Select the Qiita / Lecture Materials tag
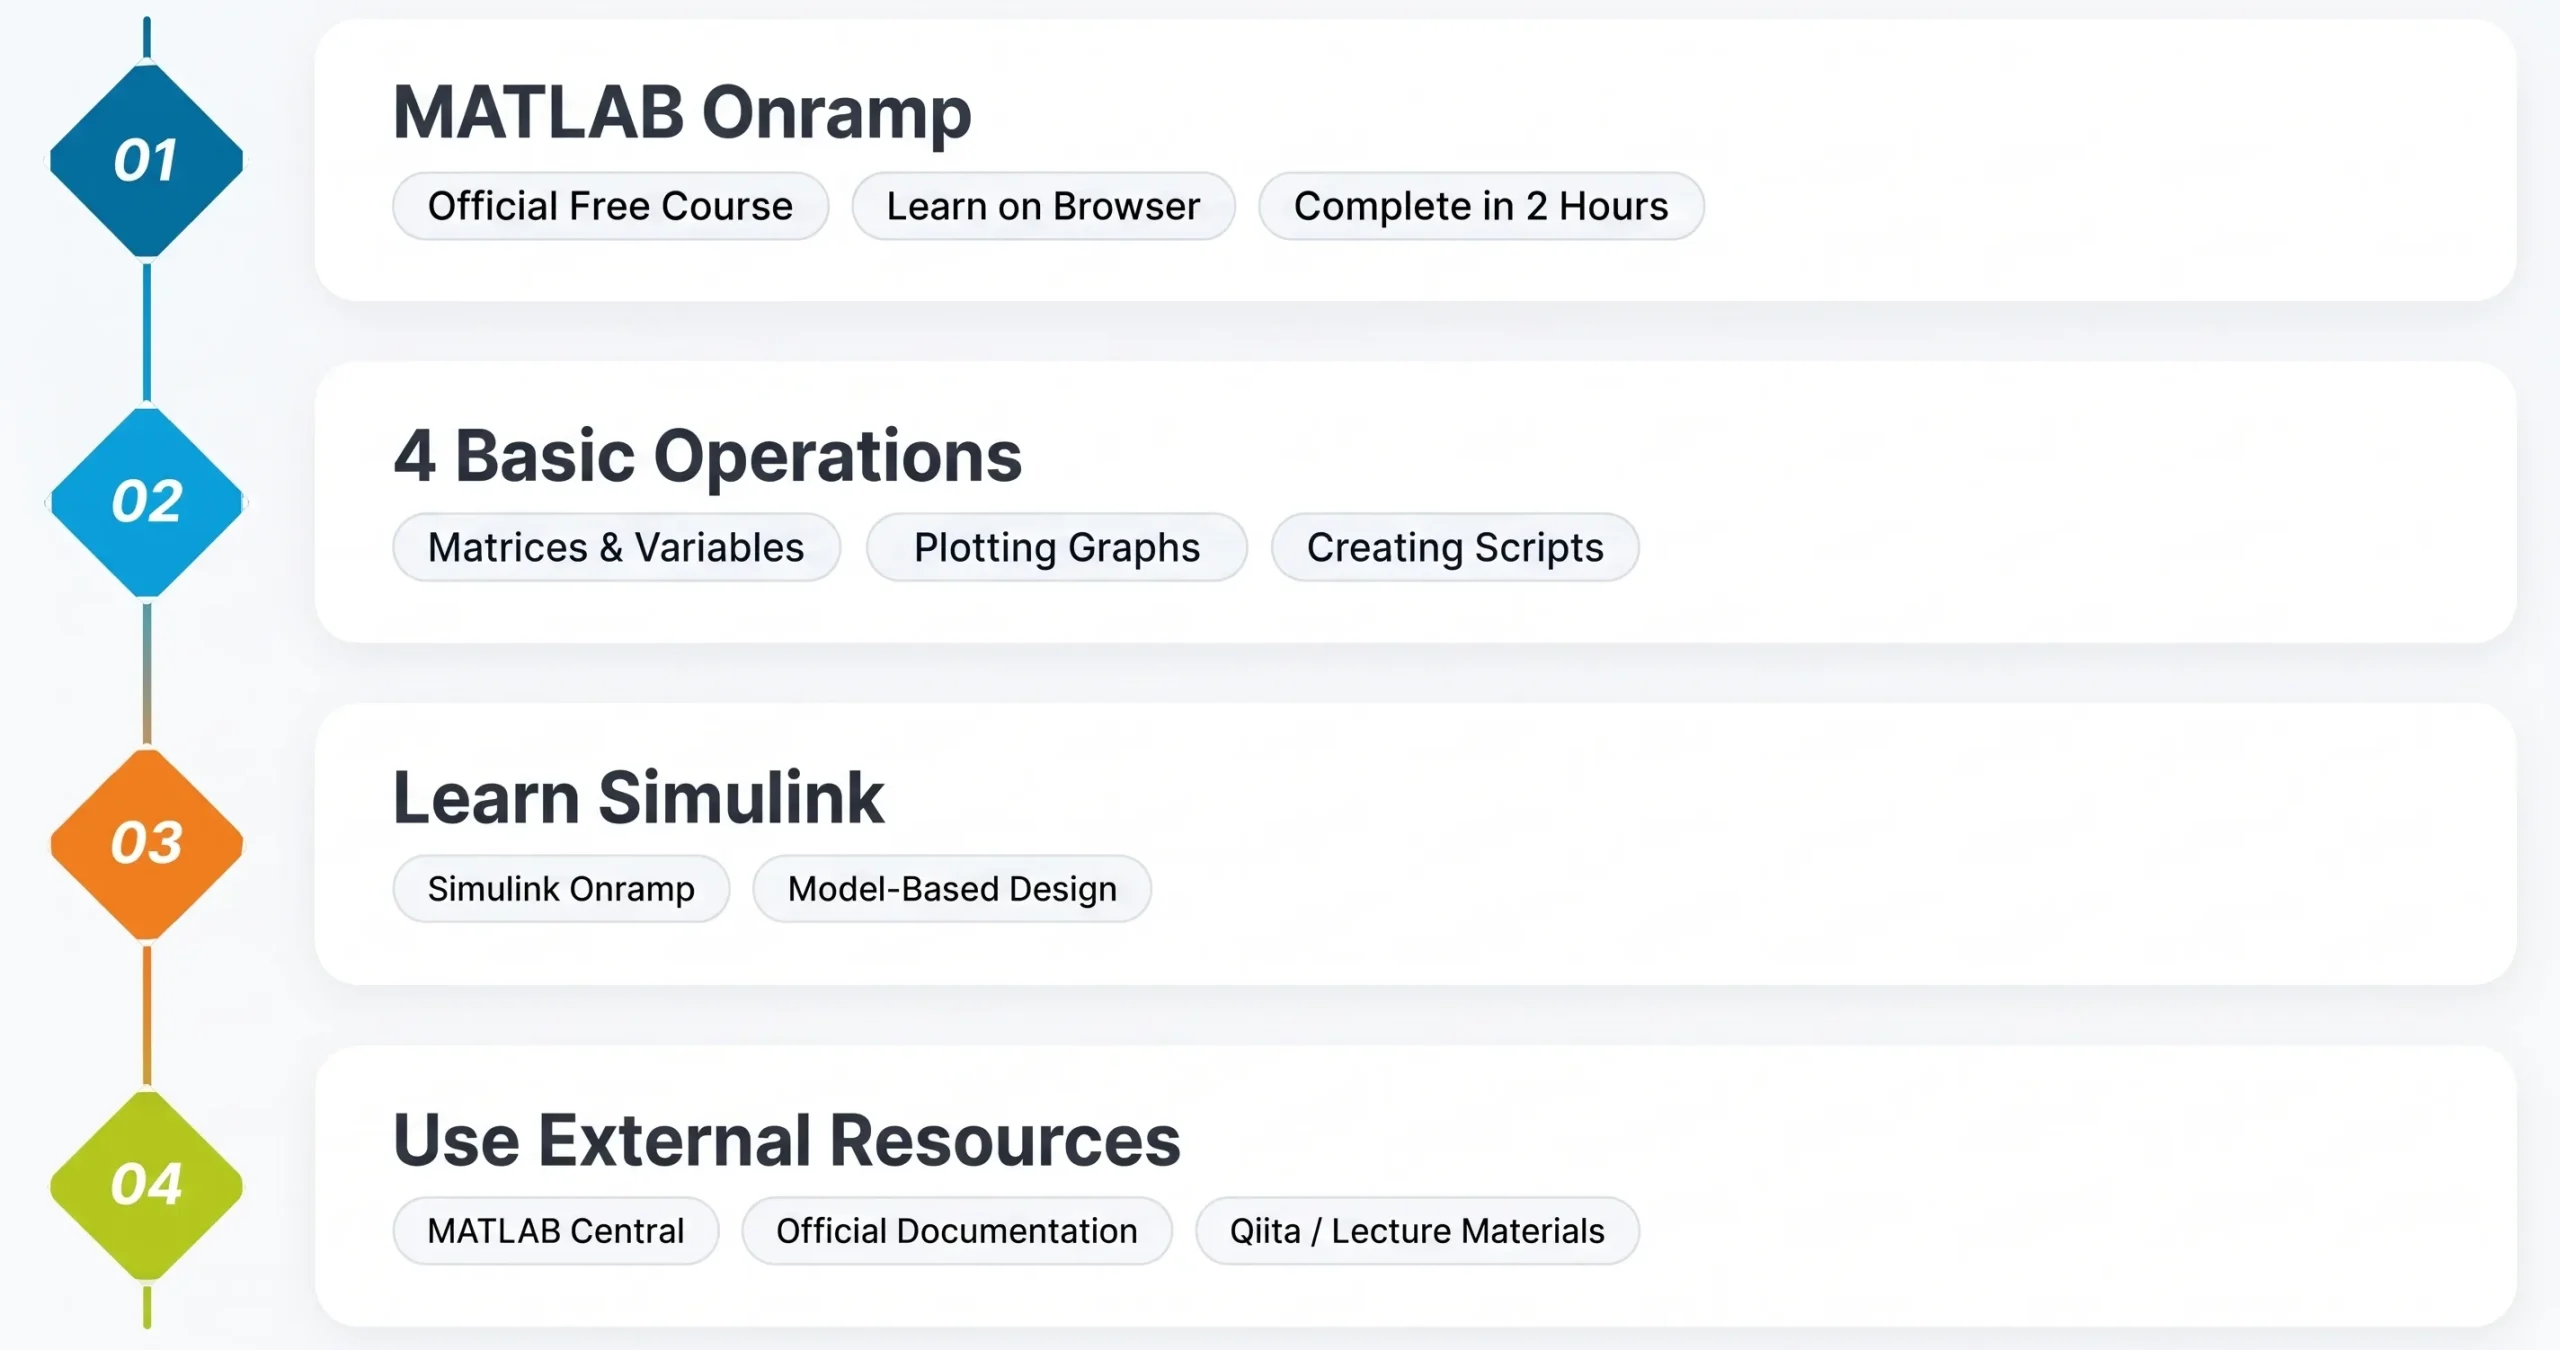 [1417, 1231]
